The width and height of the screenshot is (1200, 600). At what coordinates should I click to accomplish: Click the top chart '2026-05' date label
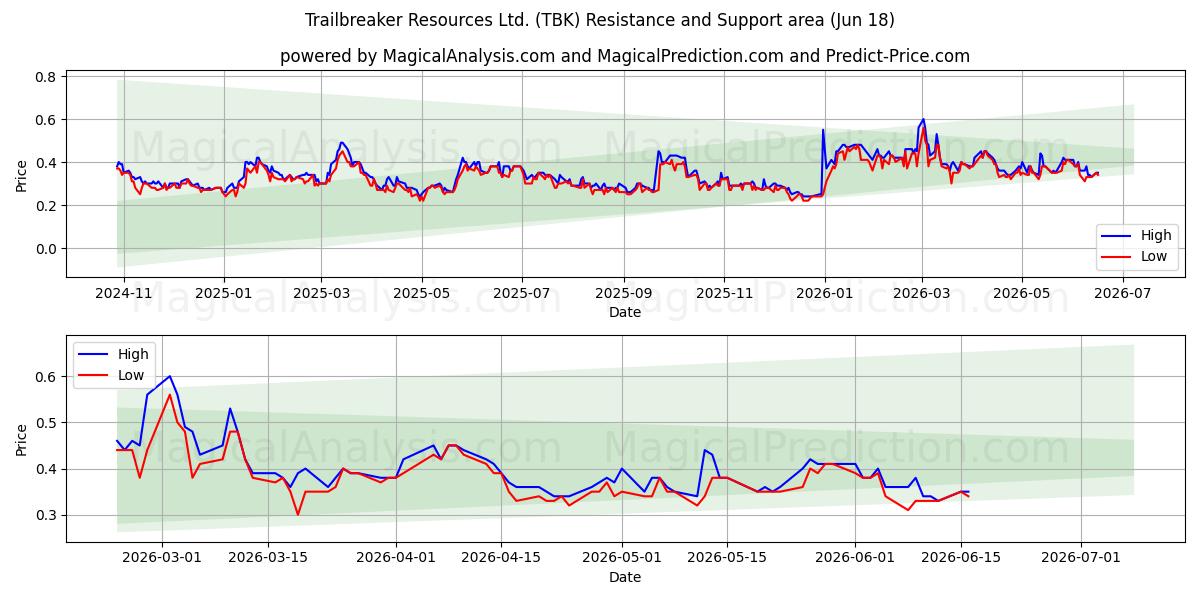[x=1022, y=294]
